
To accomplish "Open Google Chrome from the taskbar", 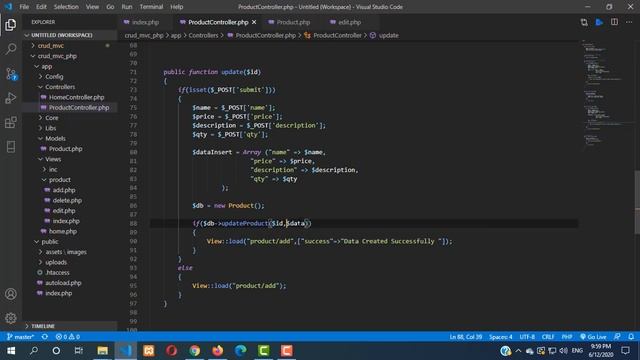I will coord(195,351).
